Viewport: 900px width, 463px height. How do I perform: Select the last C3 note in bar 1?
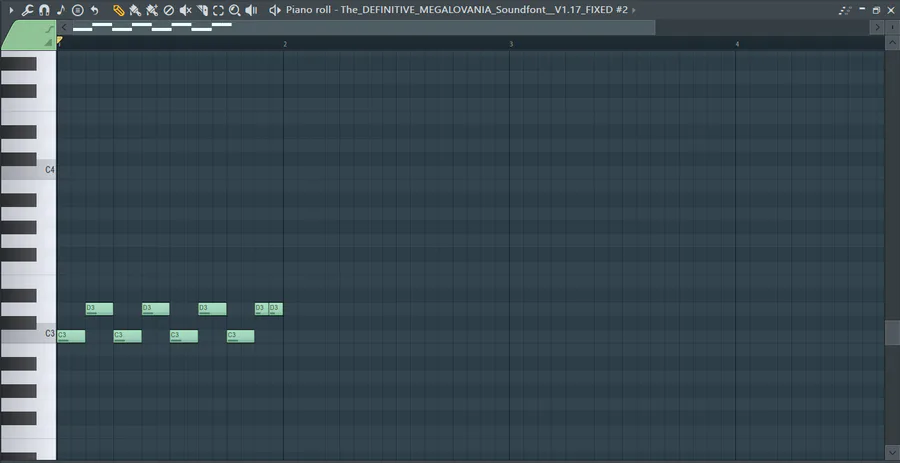tap(240, 336)
